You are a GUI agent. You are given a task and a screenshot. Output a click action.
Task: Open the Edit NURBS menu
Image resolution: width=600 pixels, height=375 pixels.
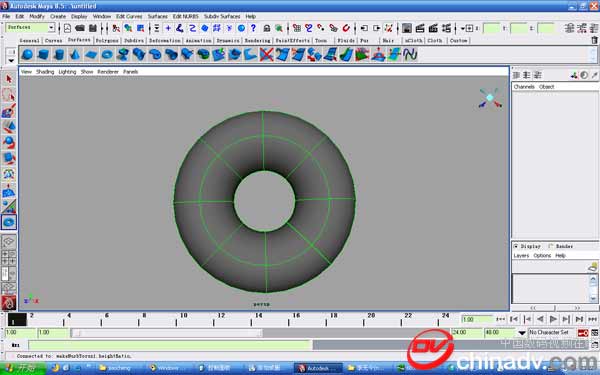pos(186,16)
